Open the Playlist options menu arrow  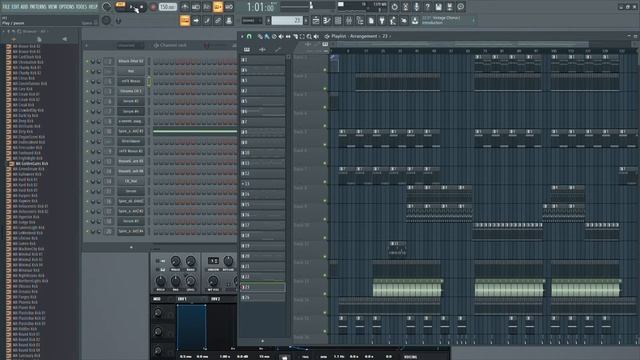[x=242, y=36]
